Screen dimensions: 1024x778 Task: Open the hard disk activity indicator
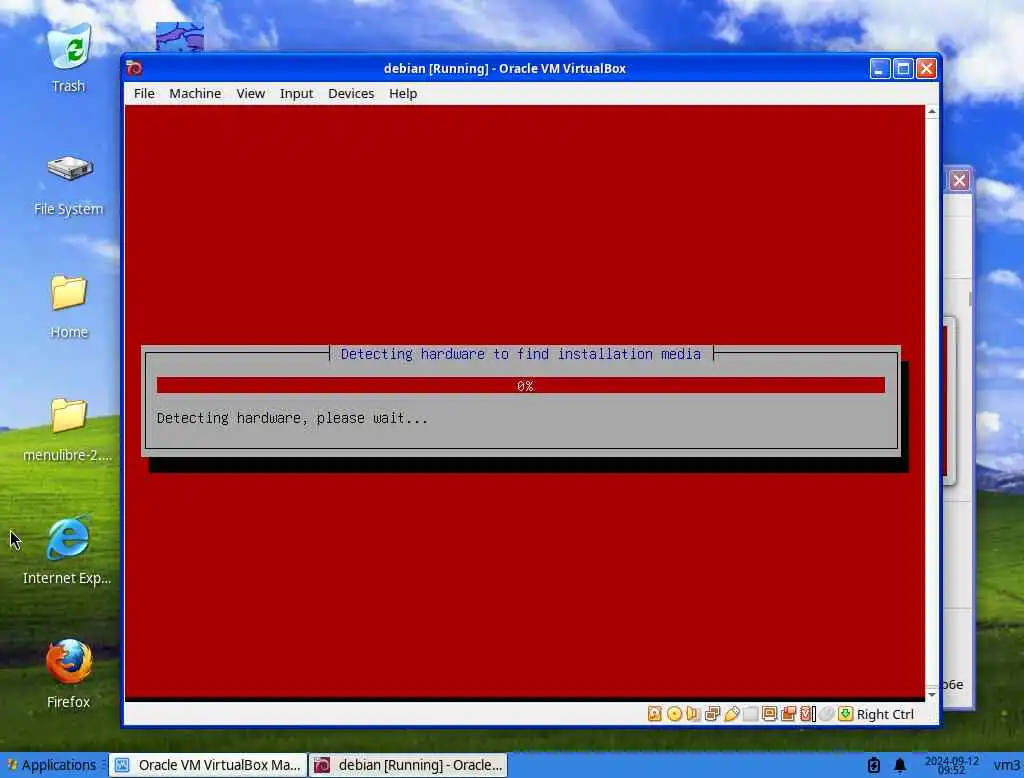(654, 714)
